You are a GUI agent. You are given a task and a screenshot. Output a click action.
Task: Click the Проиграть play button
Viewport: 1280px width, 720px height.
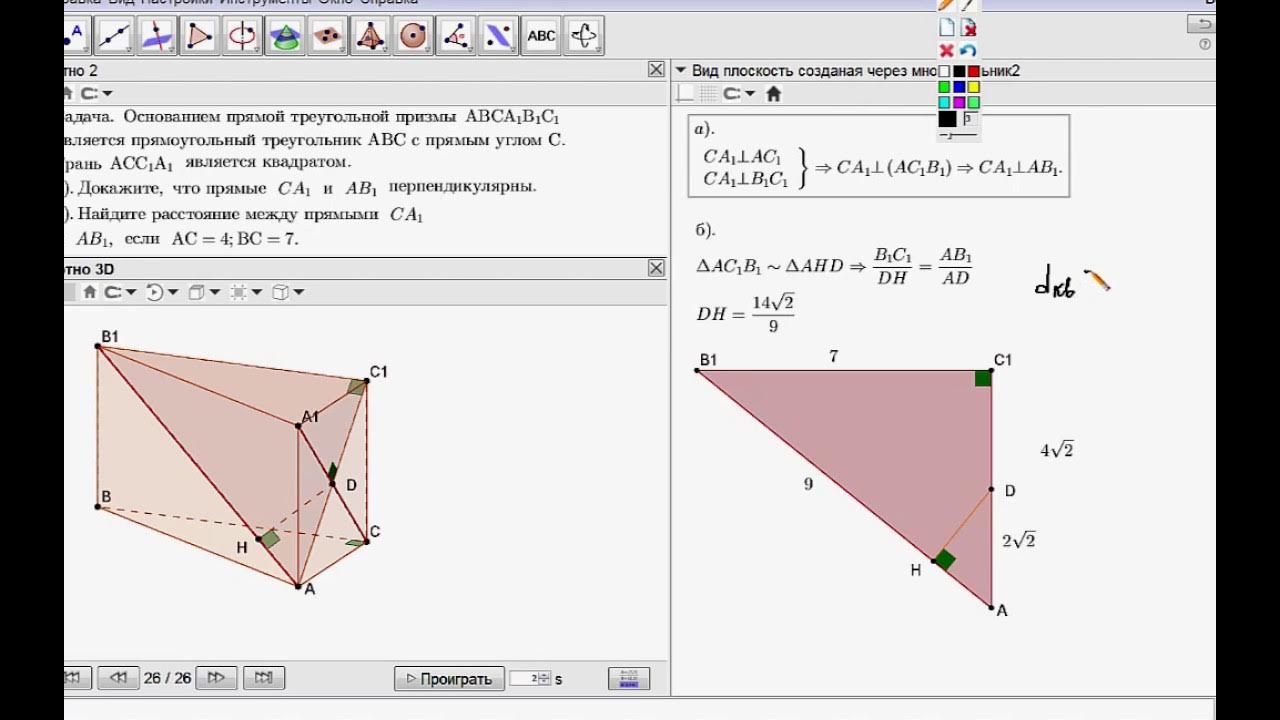click(x=448, y=678)
